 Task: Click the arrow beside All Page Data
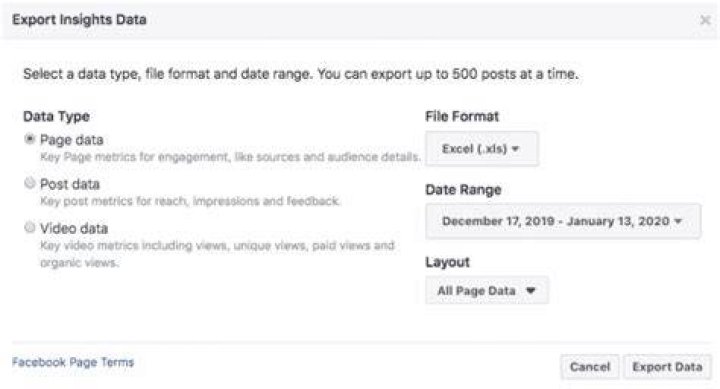pyautogui.click(x=531, y=290)
